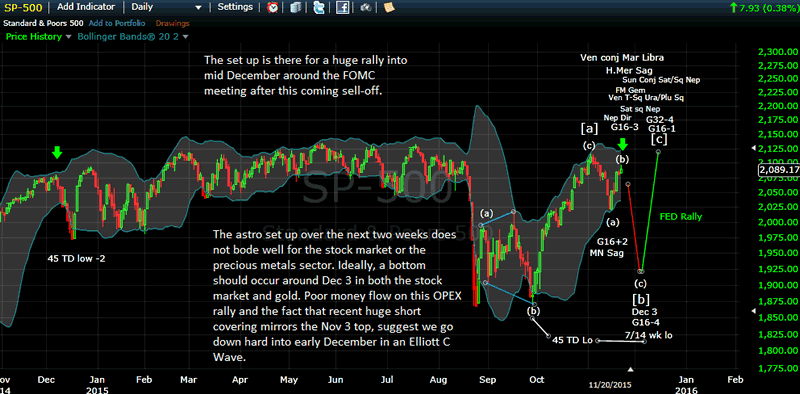Share chart via Twitter bird icon
800x394 pixels.
tap(319, 8)
